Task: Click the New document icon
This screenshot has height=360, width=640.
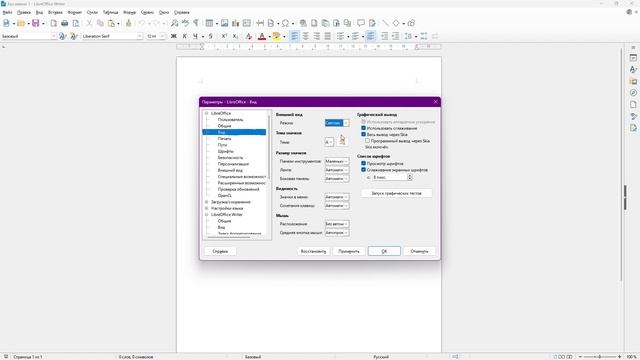Action: pos(6,23)
